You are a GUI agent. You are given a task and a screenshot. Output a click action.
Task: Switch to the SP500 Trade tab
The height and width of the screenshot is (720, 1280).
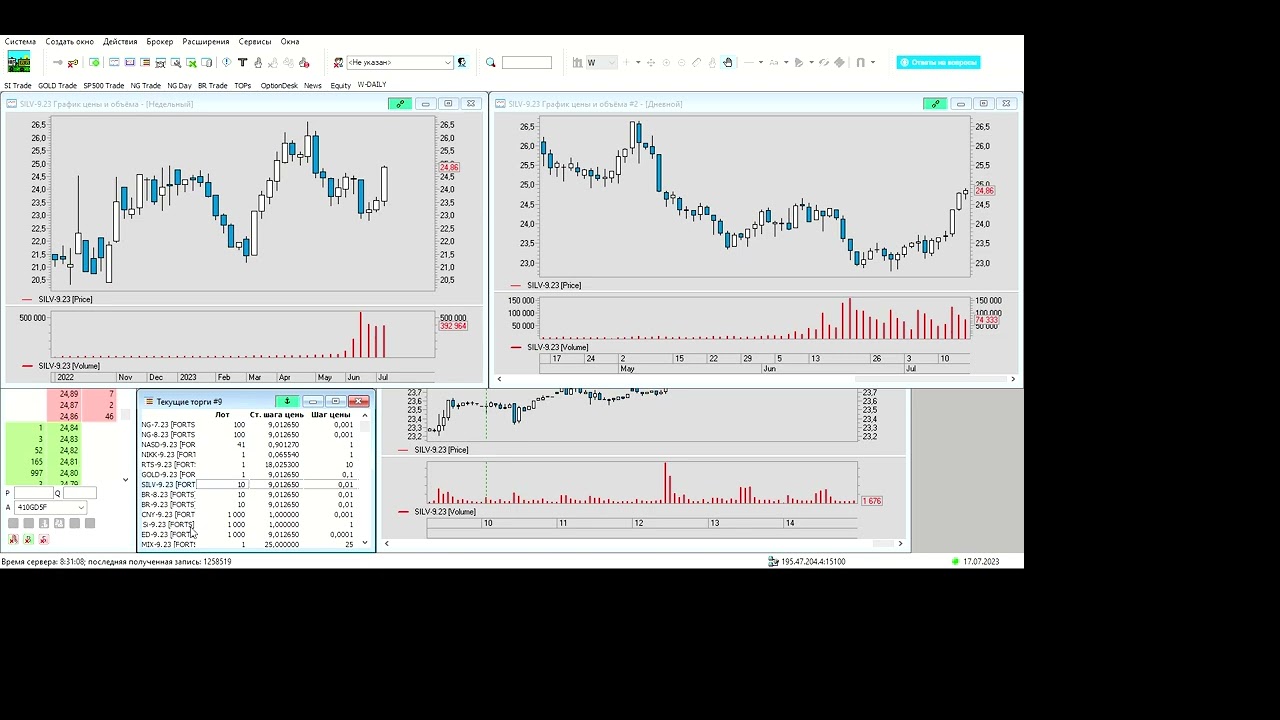[104, 85]
